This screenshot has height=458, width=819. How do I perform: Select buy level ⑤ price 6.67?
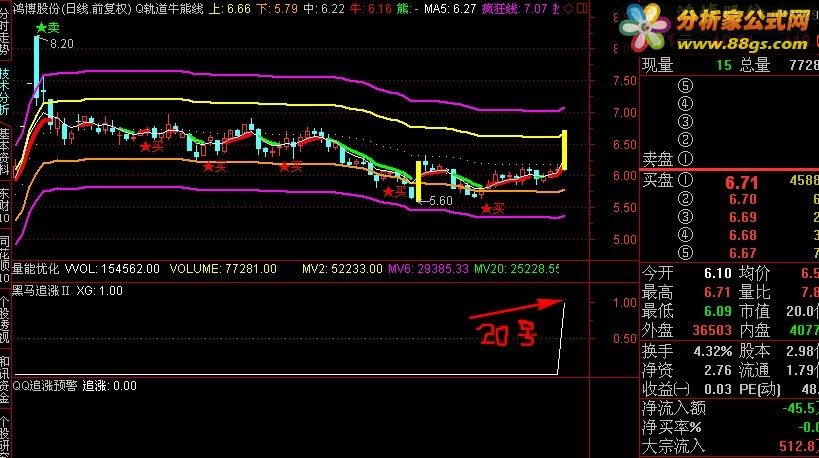[743, 253]
